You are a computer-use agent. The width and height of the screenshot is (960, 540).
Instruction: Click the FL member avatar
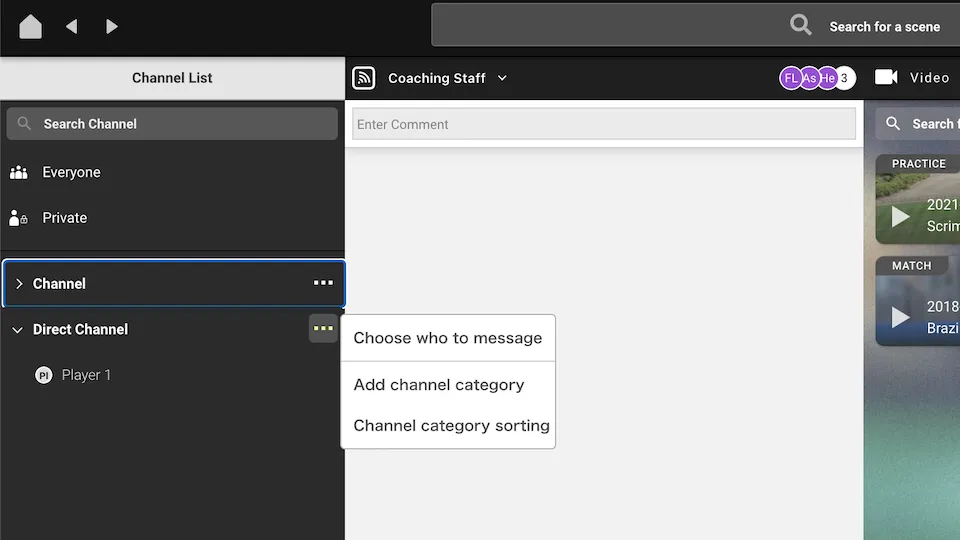coord(790,78)
